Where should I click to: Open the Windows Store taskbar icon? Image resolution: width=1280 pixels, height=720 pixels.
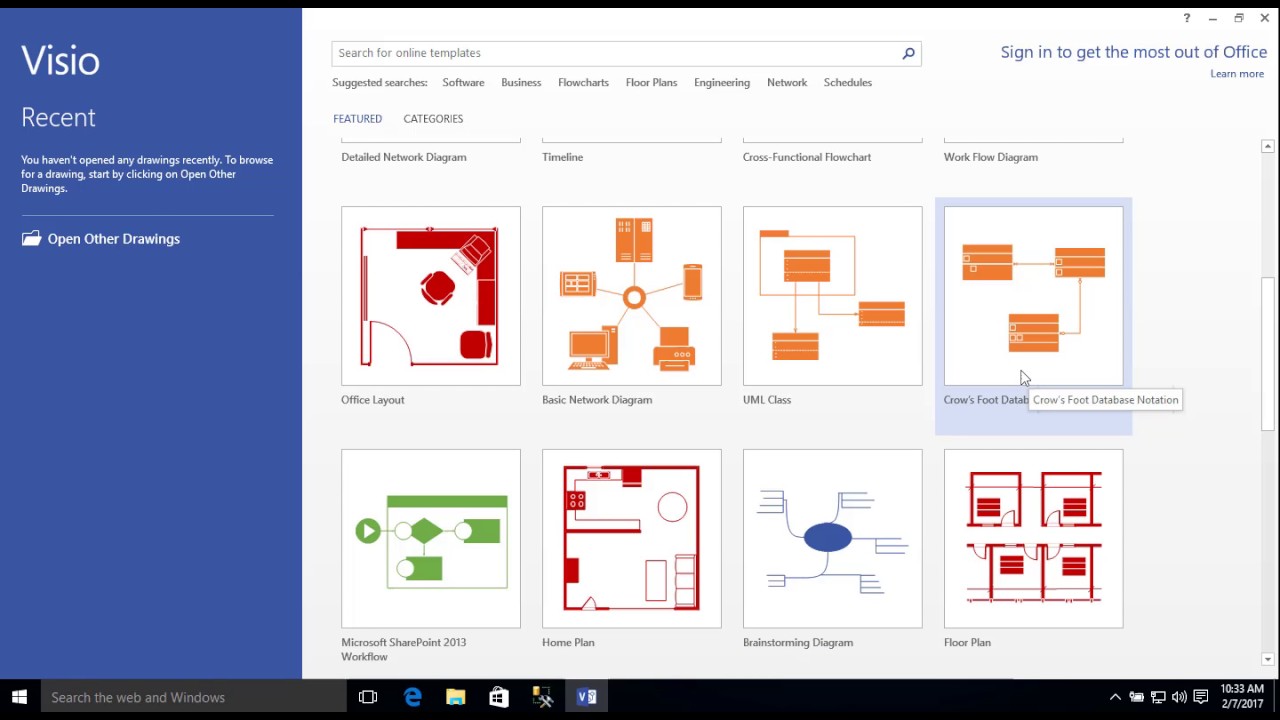click(499, 697)
